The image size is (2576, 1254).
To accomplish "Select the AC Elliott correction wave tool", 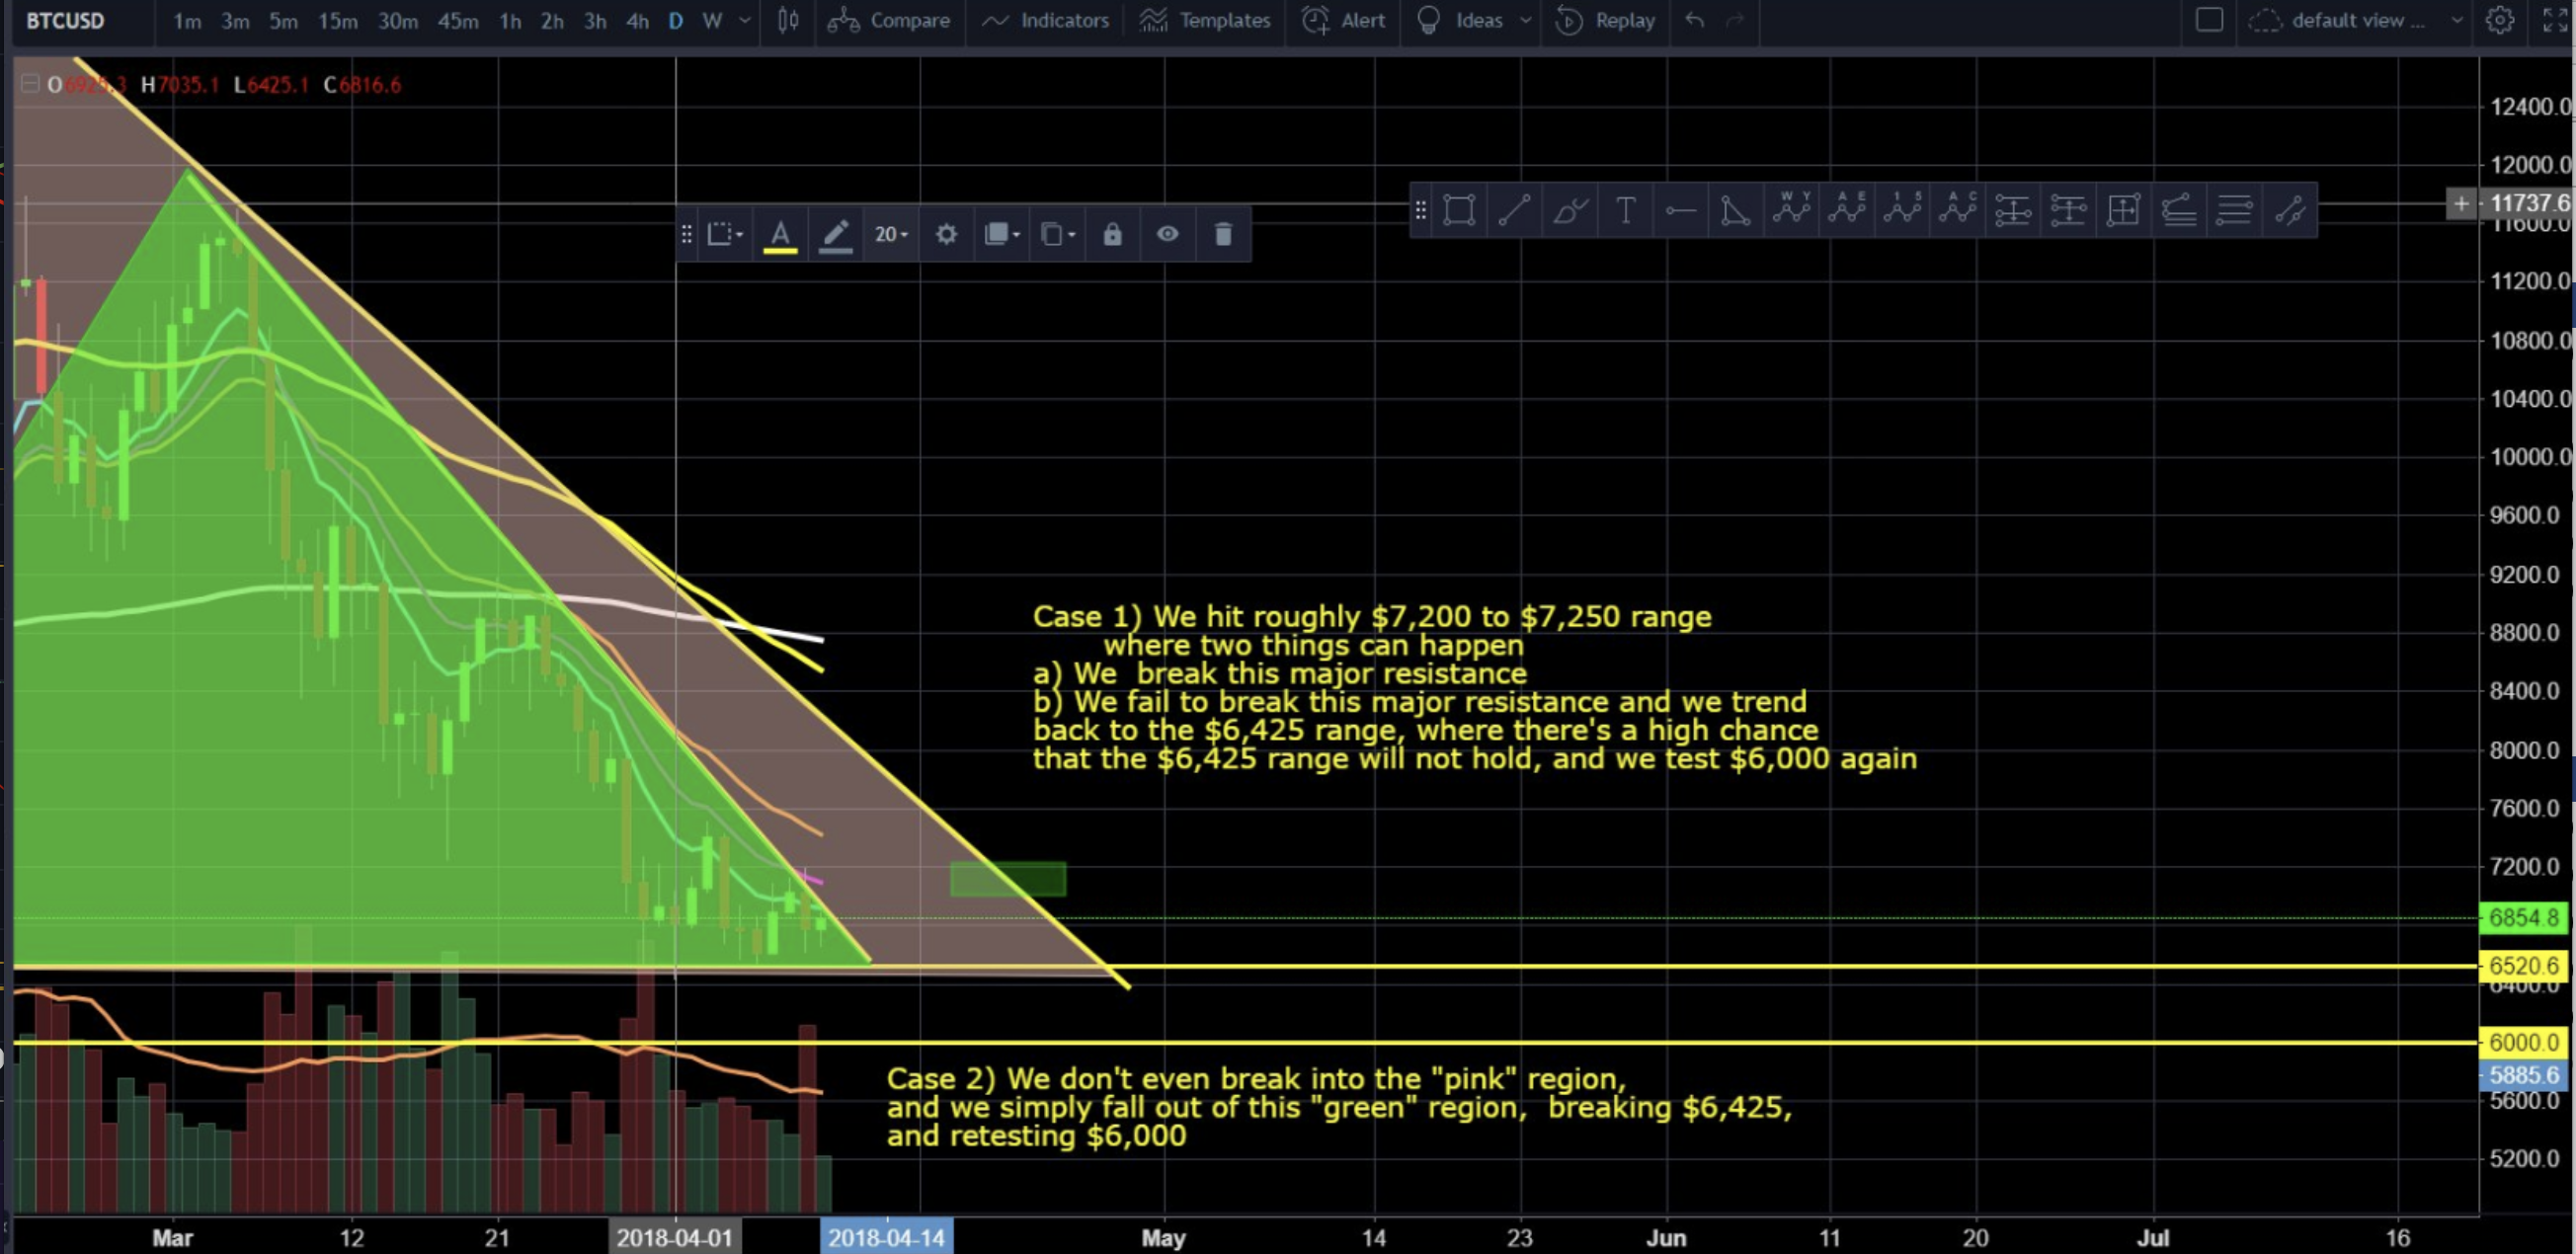I will click(1957, 210).
